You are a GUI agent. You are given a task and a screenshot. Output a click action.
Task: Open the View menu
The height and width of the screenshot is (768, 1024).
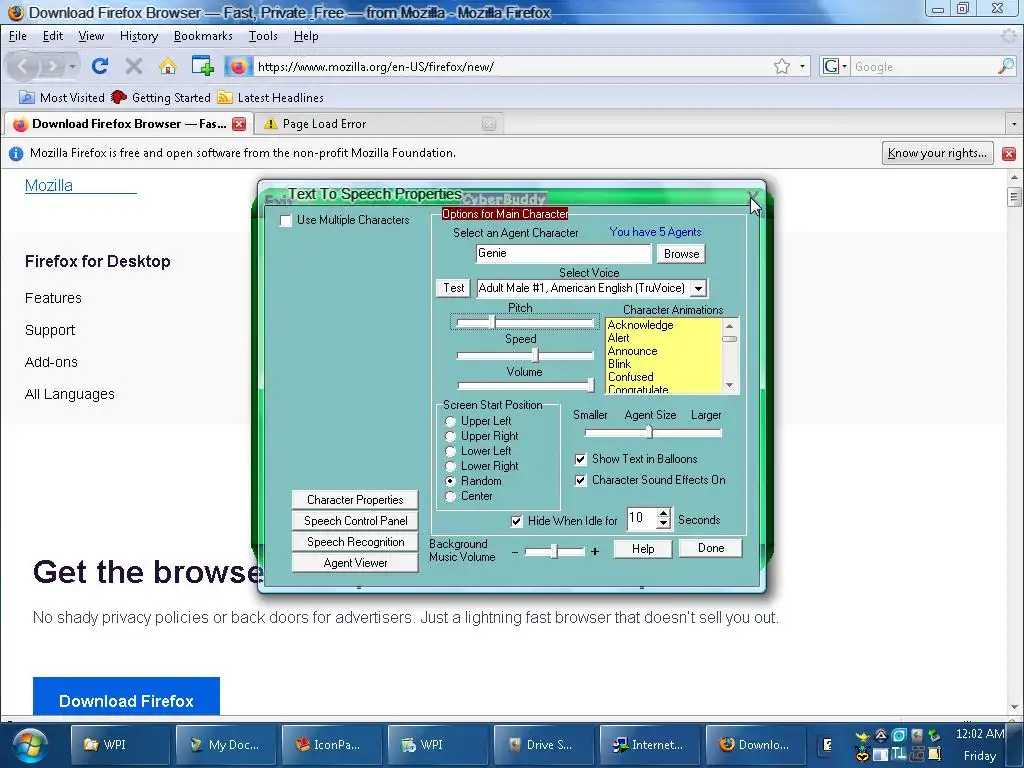click(x=91, y=36)
